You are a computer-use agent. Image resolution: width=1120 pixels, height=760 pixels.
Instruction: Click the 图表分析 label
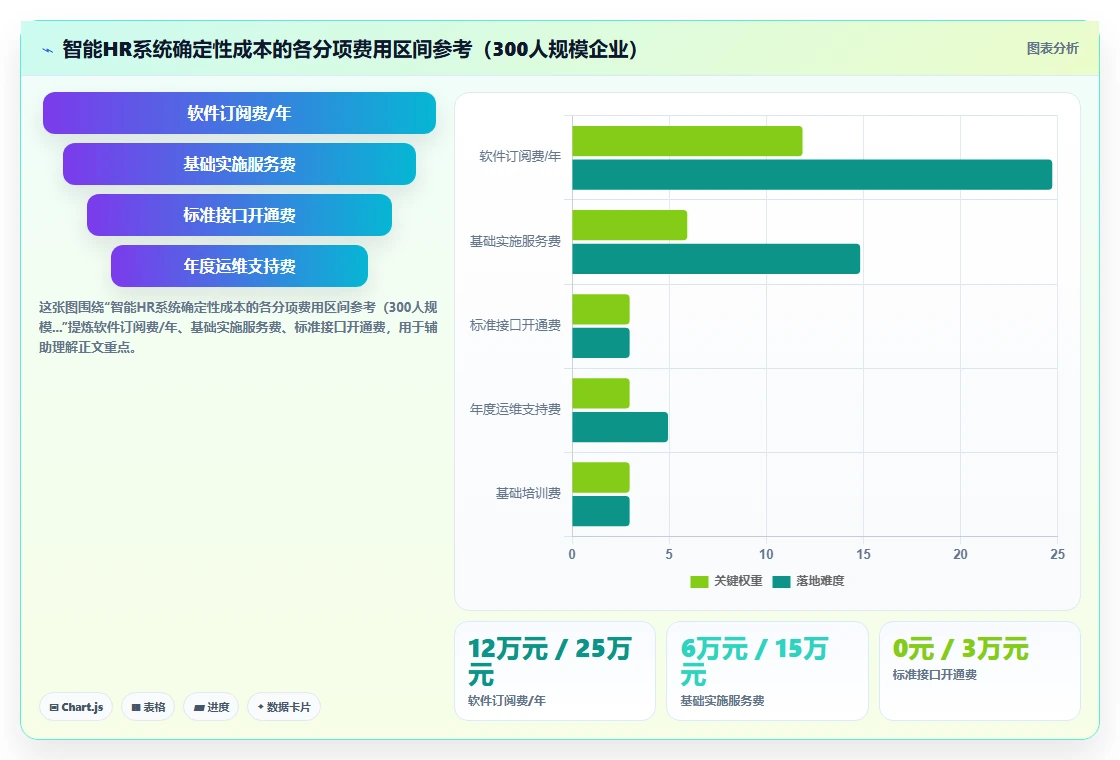(1052, 49)
